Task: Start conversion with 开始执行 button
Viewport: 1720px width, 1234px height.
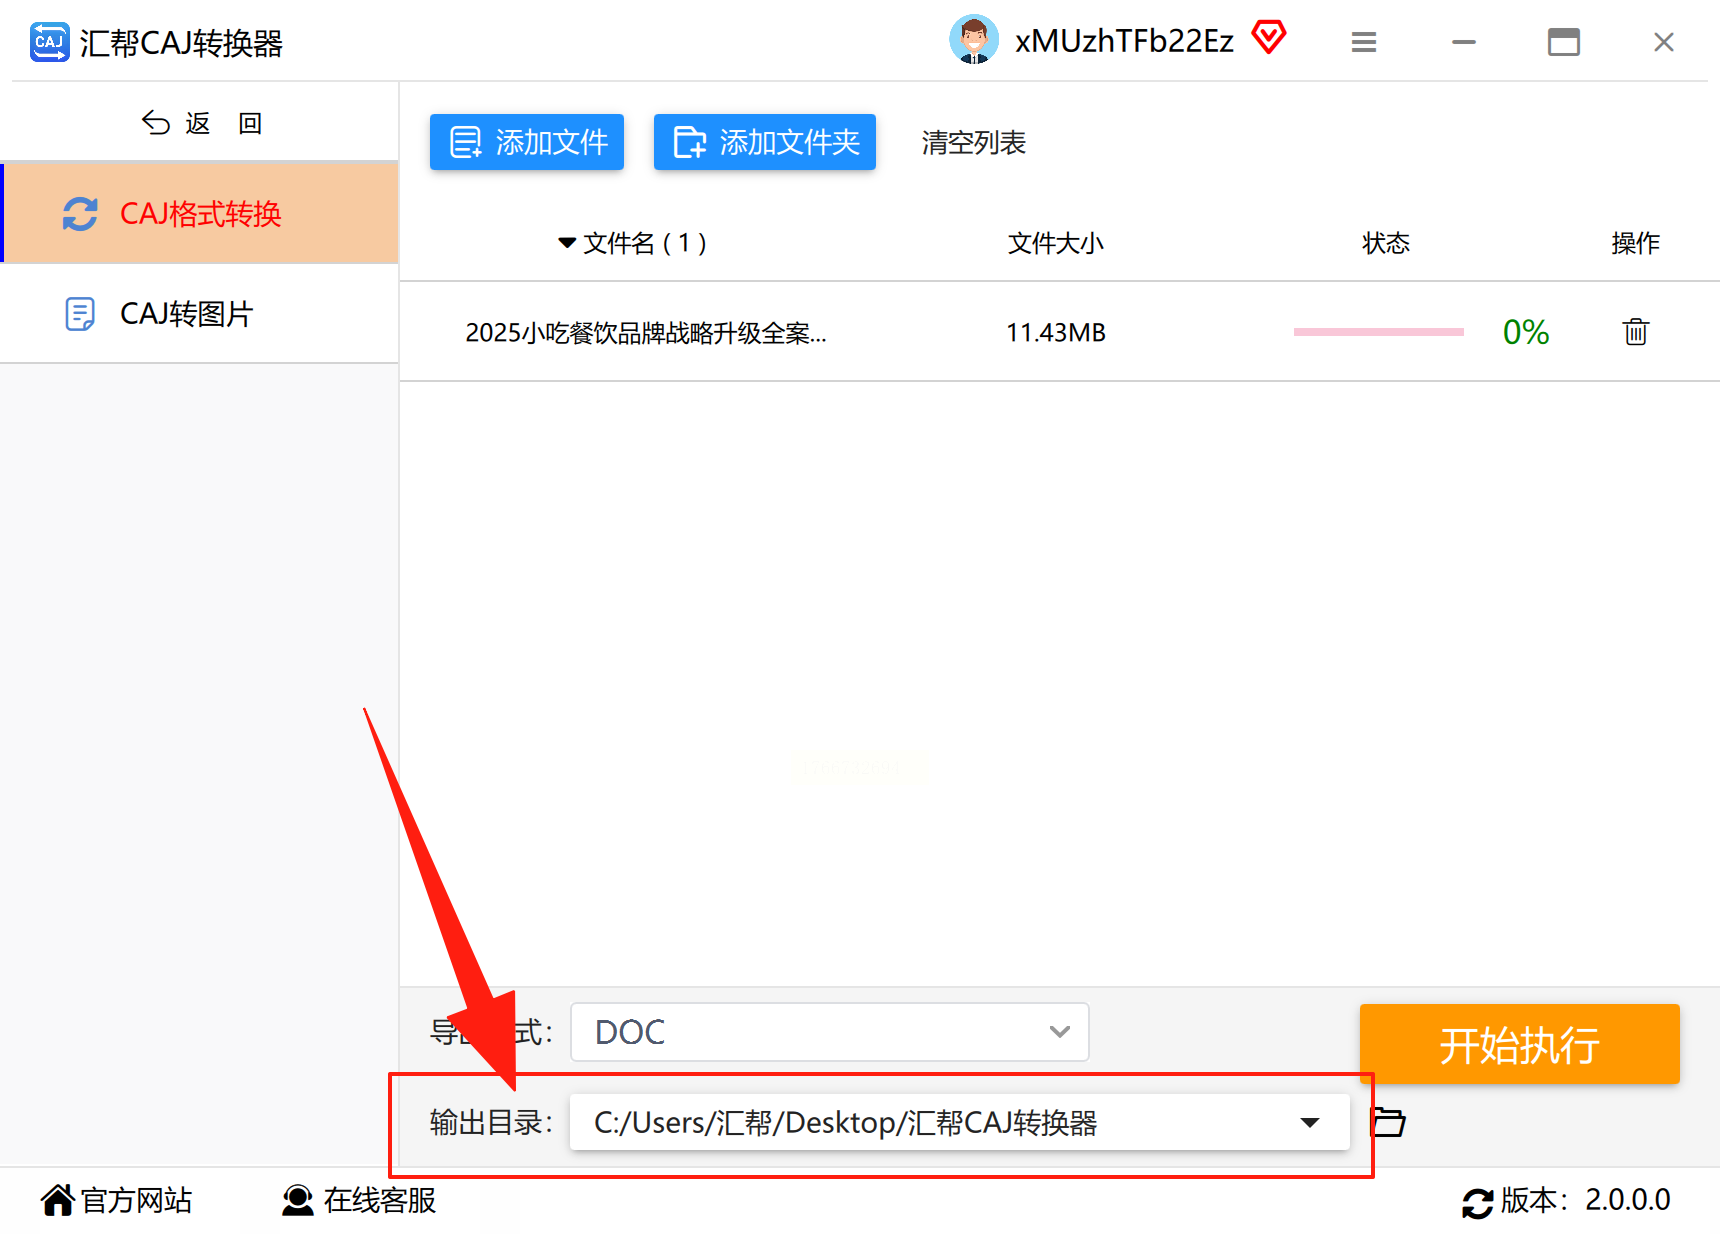Action: 1520,1044
